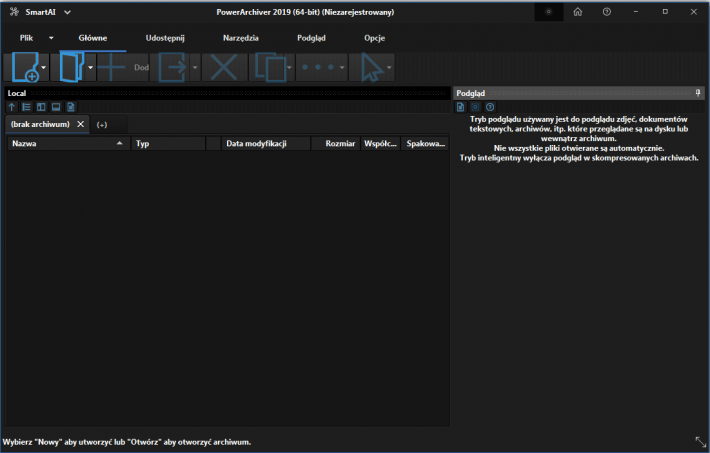Image resolution: width=710 pixels, height=453 pixels.
Task: Pin the Podgląd panel
Action: tap(698, 93)
